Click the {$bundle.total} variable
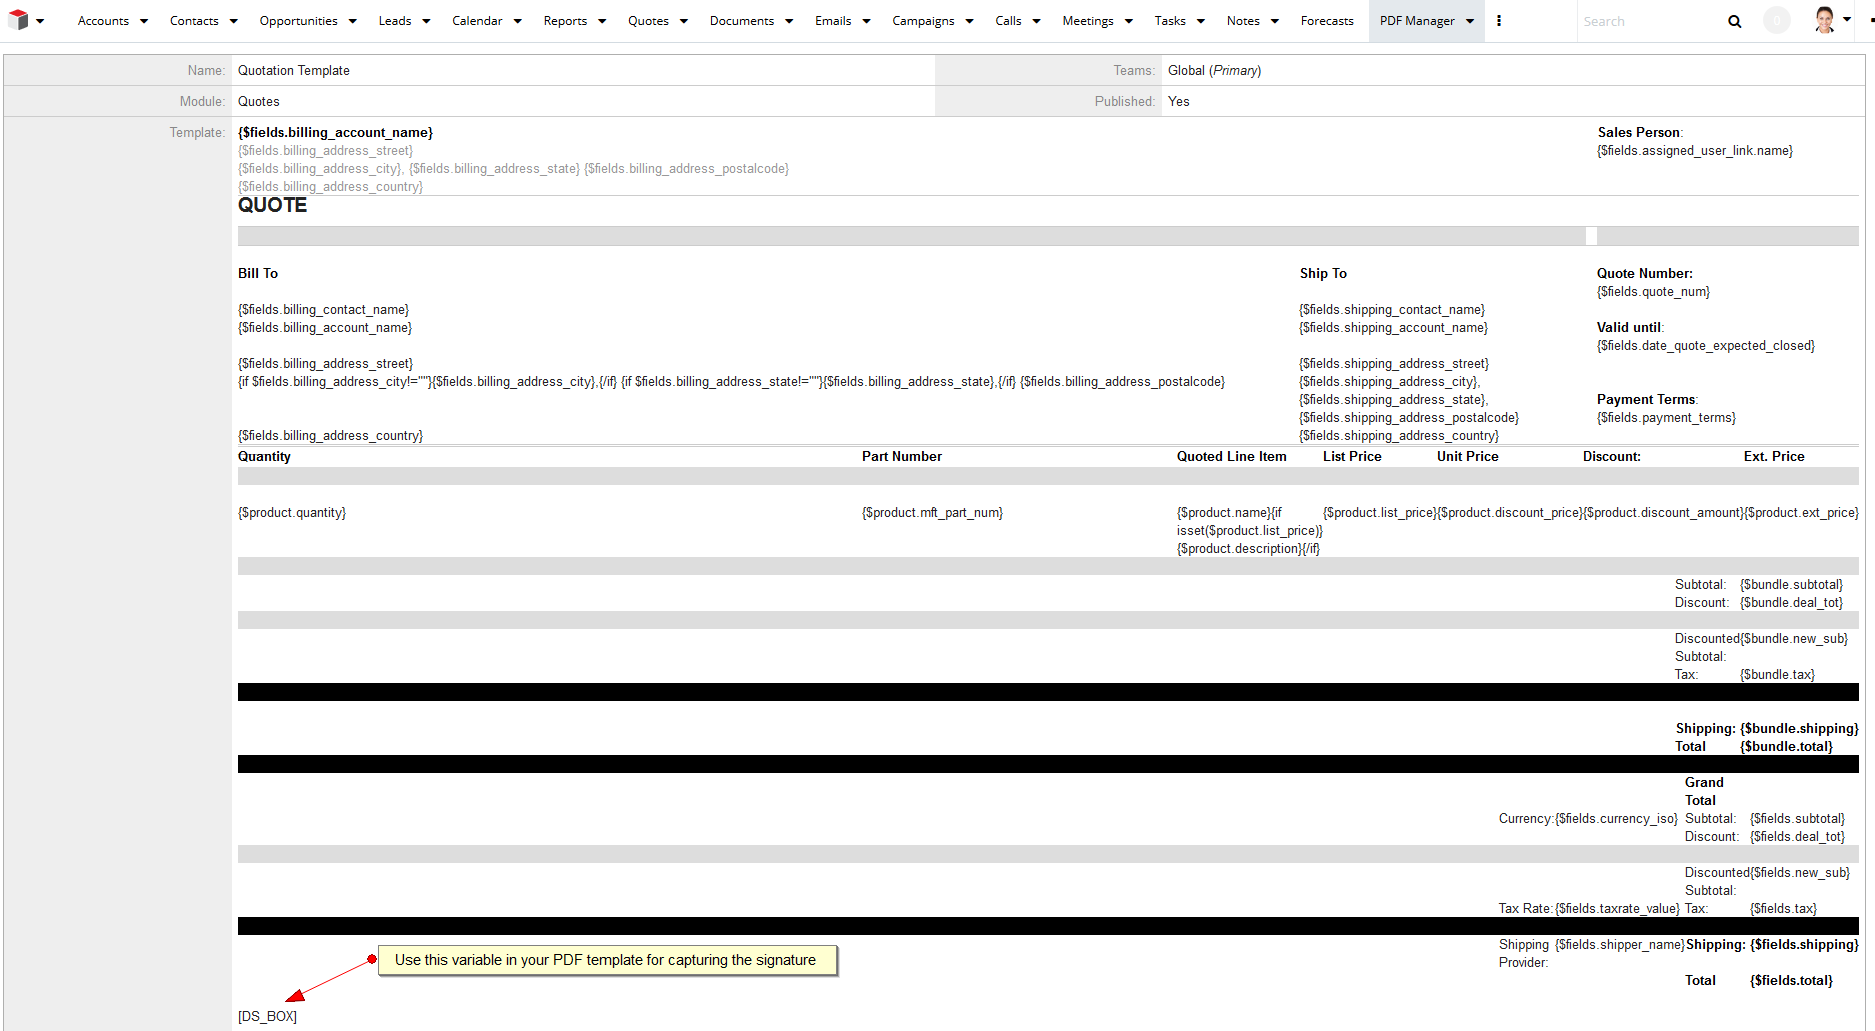 [1786, 747]
